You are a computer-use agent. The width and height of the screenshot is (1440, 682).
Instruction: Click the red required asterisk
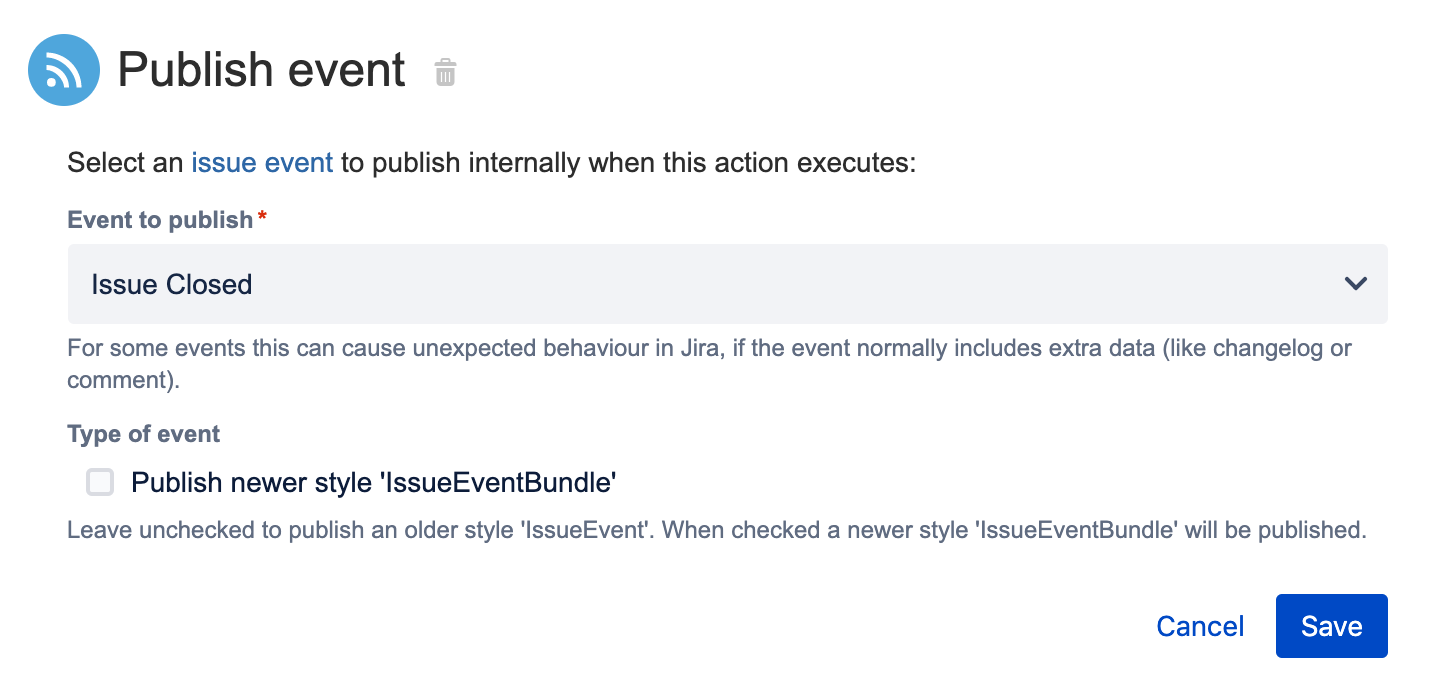click(262, 218)
